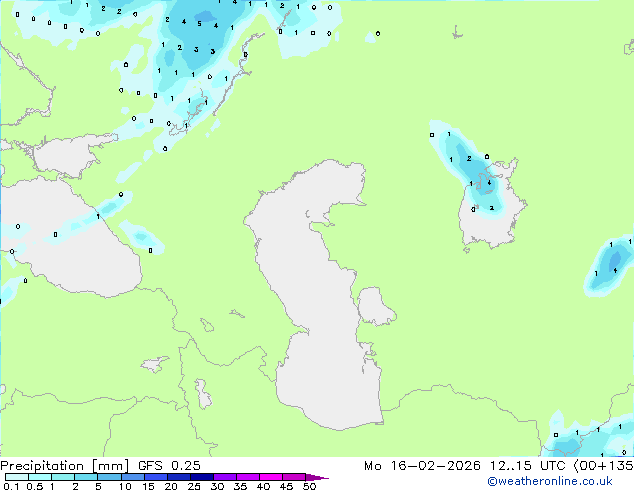634x490 pixels.
Task: Click the 45–50 mm legend color box
Action: [294, 477]
